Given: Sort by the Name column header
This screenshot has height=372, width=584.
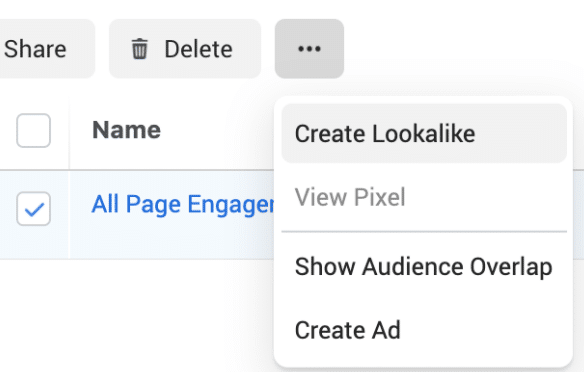Looking at the screenshot, I should (x=126, y=130).
